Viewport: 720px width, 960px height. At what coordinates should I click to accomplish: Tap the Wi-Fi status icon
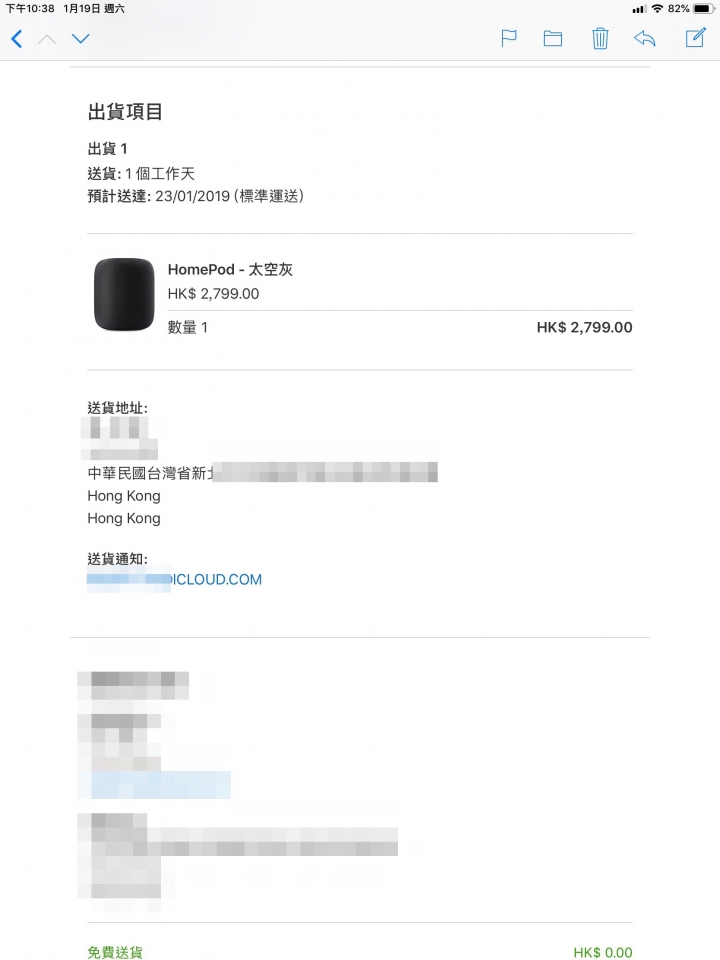pyautogui.click(x=658, y=8)
